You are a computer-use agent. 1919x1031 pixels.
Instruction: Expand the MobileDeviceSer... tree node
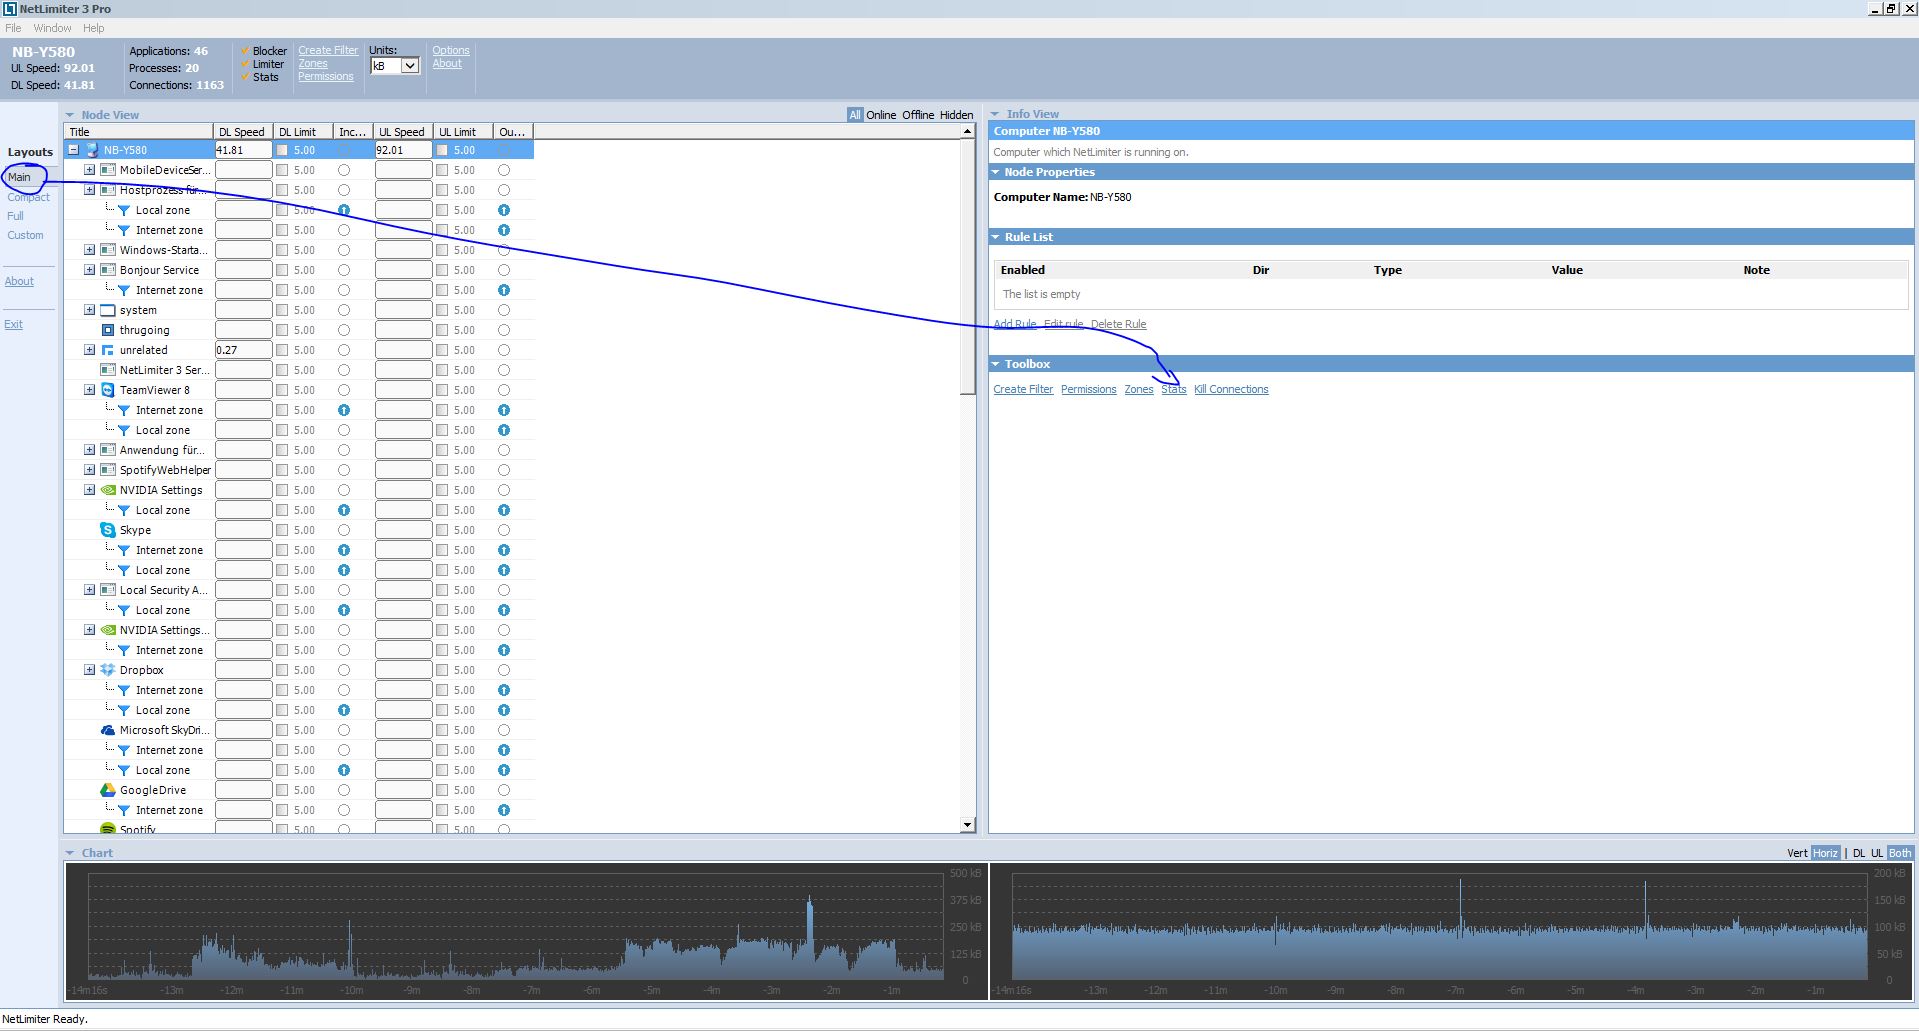(89, 170)
